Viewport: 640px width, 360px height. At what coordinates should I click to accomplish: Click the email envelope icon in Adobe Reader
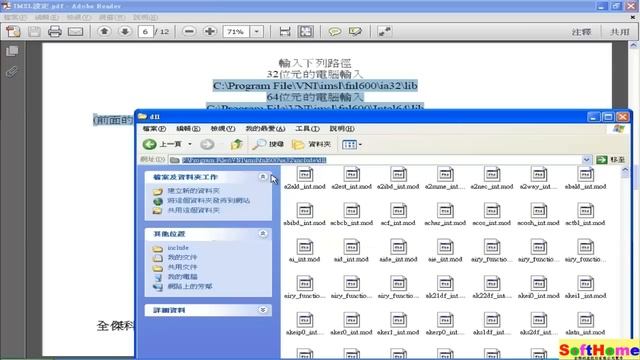tap(76, 31)
